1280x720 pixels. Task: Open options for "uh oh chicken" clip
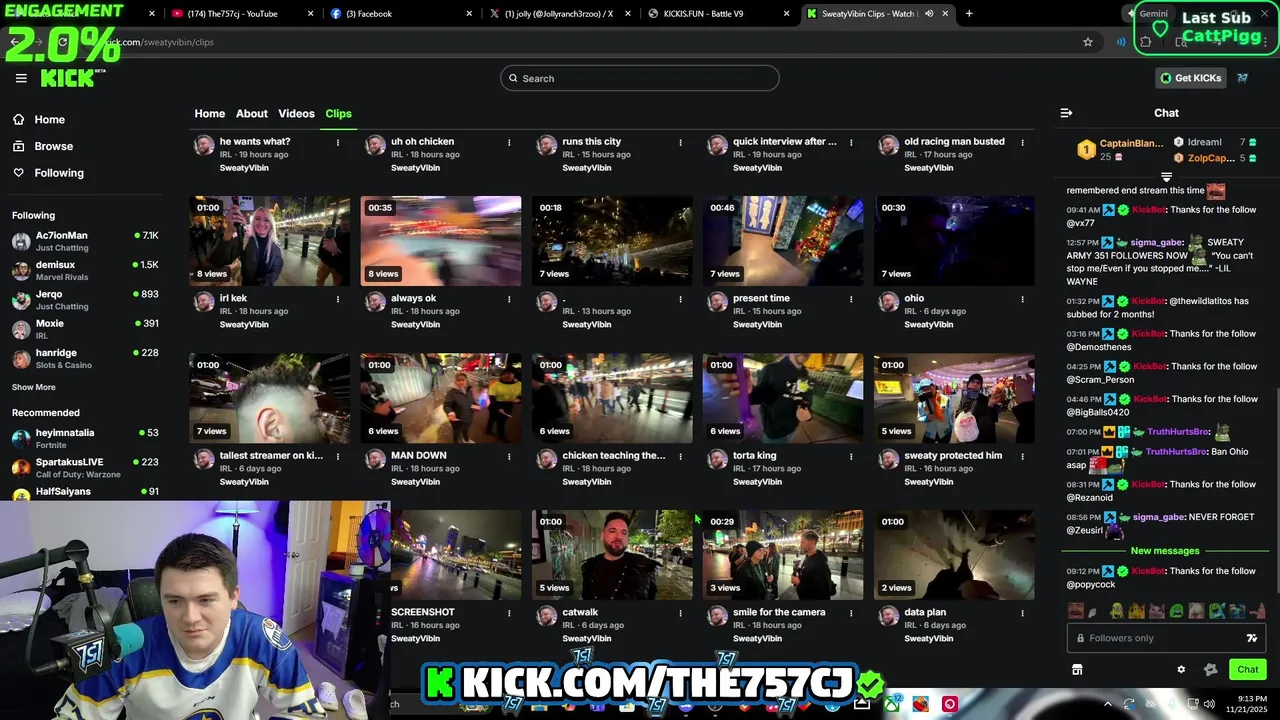tap(509, 142)
